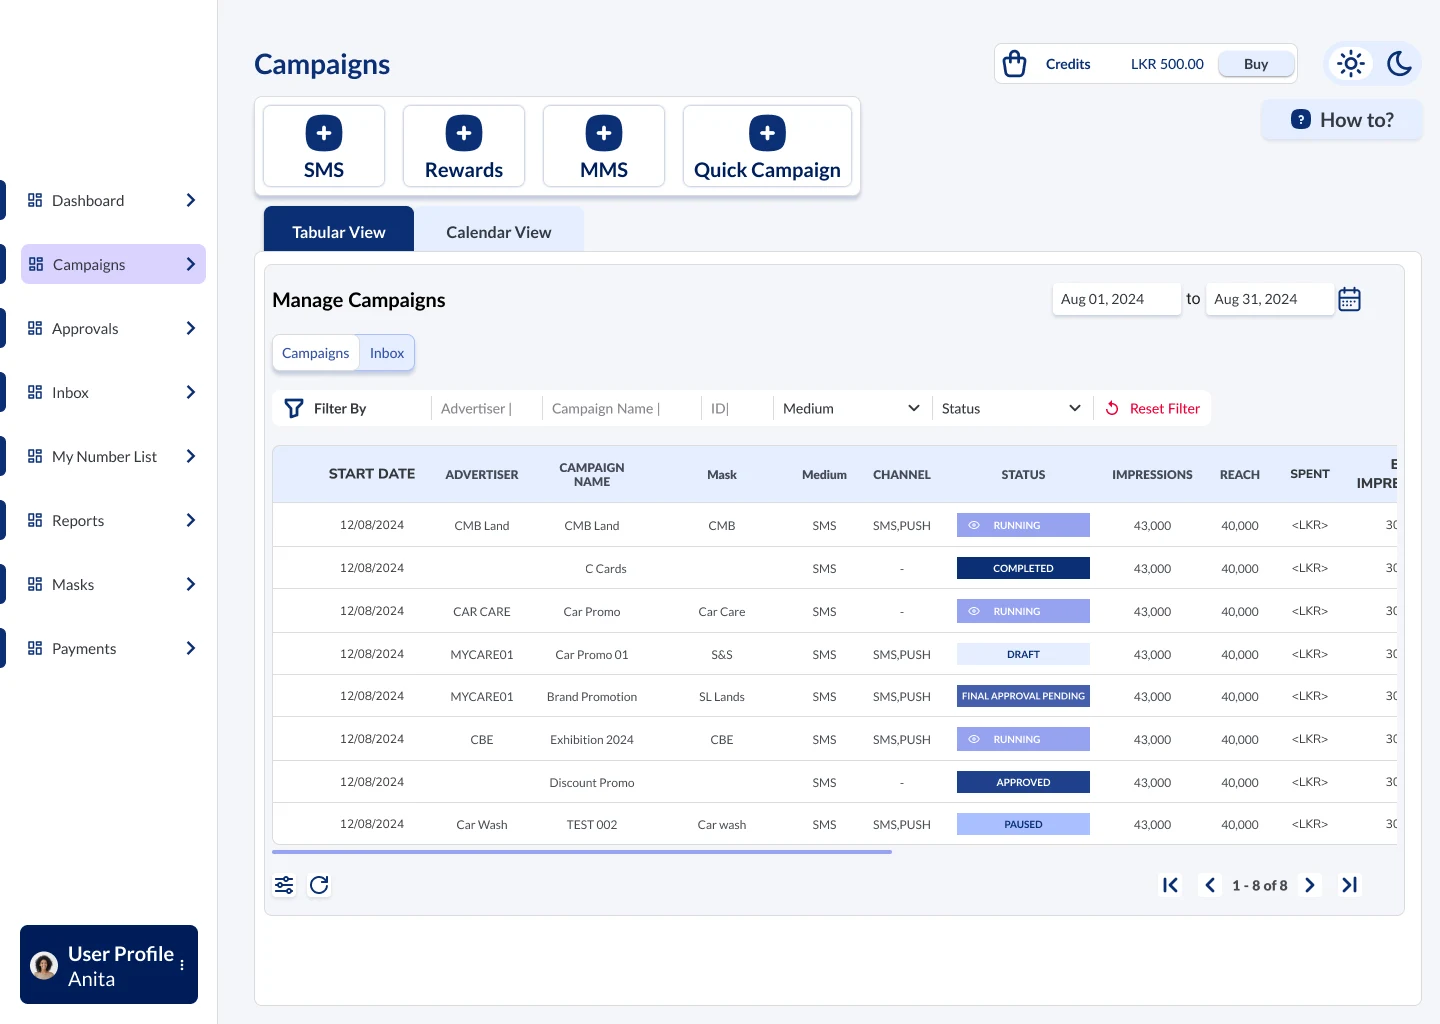Click the Payments grid icon in sidebar

tap(35, 648)
